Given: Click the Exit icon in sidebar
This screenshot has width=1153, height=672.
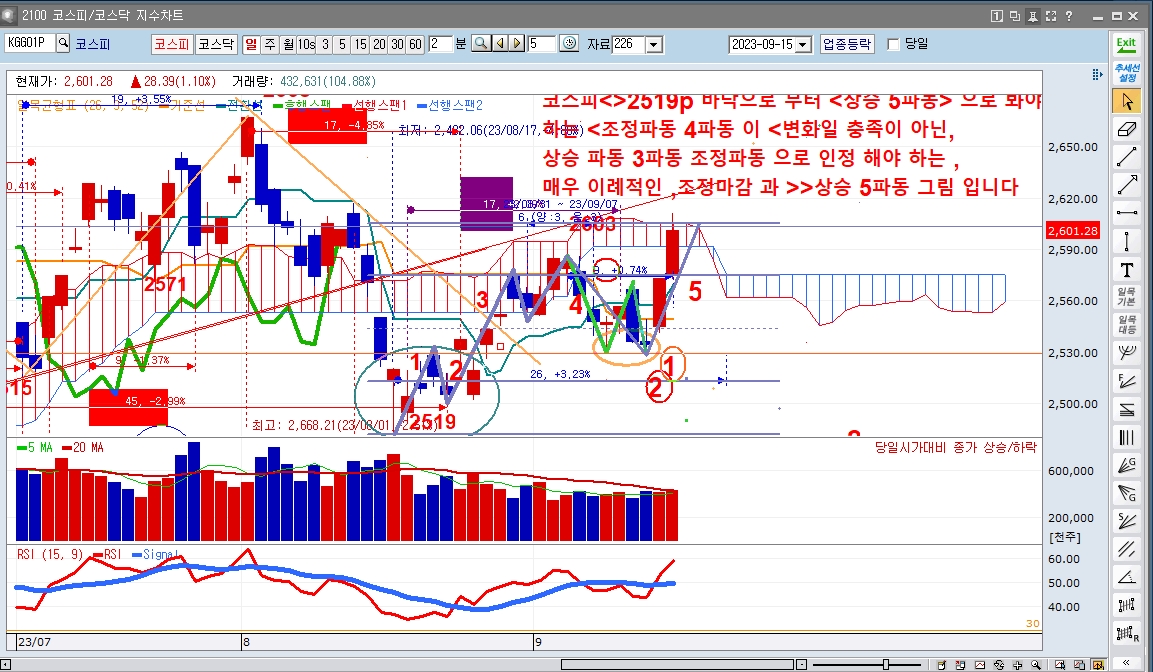Looking at the screenshot, I should point(1126,44).
